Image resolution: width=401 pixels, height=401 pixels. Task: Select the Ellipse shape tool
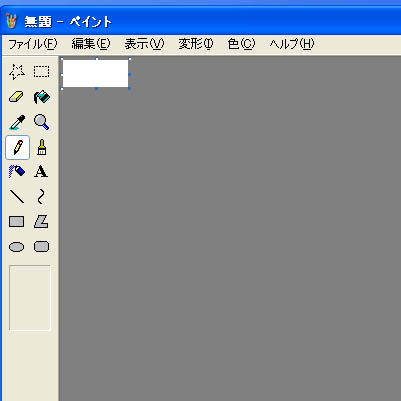pos(17,247)
